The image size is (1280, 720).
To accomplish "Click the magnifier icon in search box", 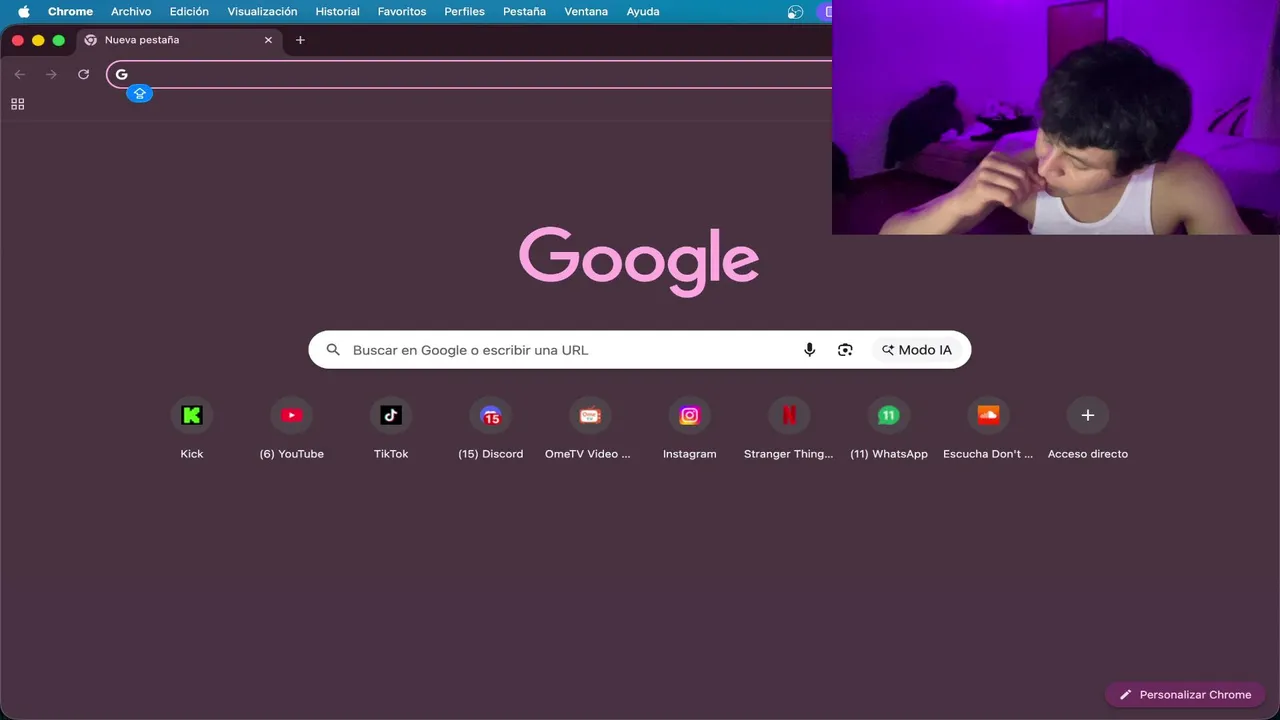I will 333,350.
